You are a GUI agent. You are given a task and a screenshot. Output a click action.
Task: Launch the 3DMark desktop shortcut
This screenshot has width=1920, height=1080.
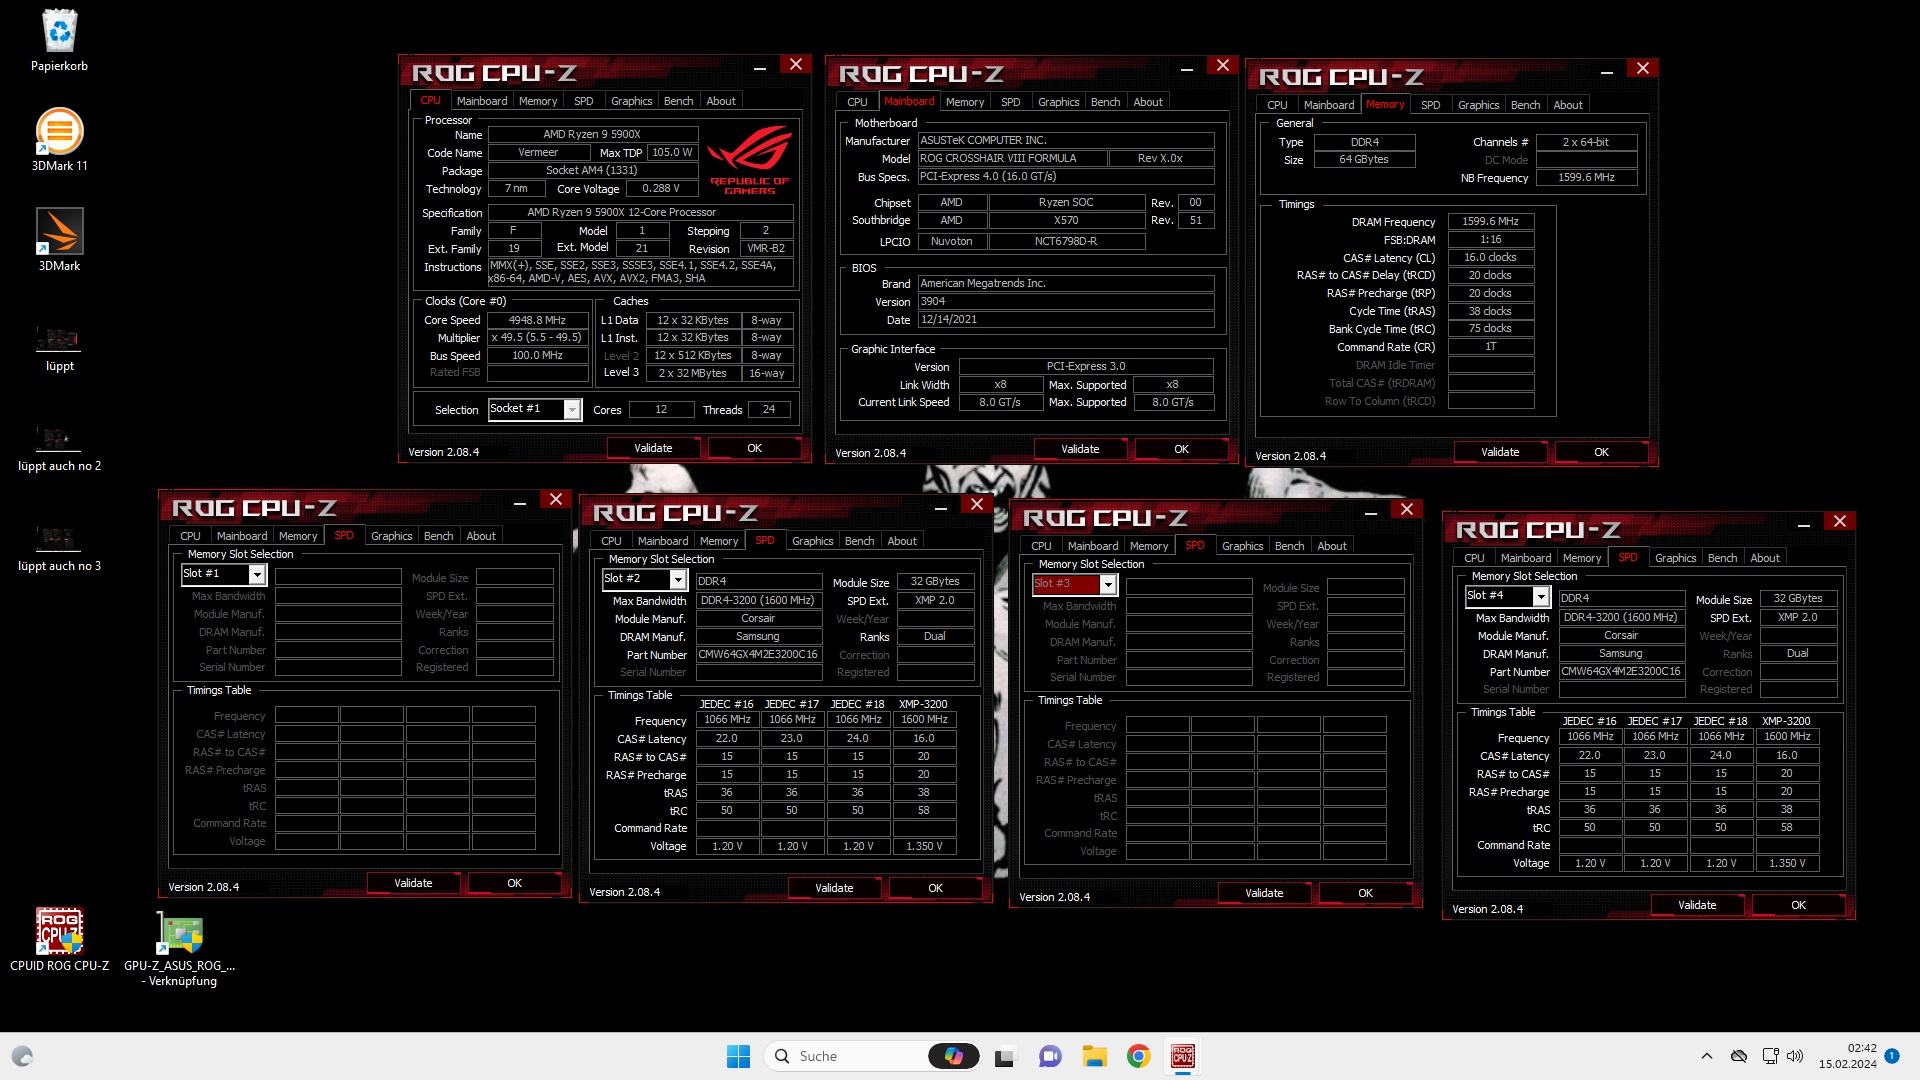click(x=59, y=231)
